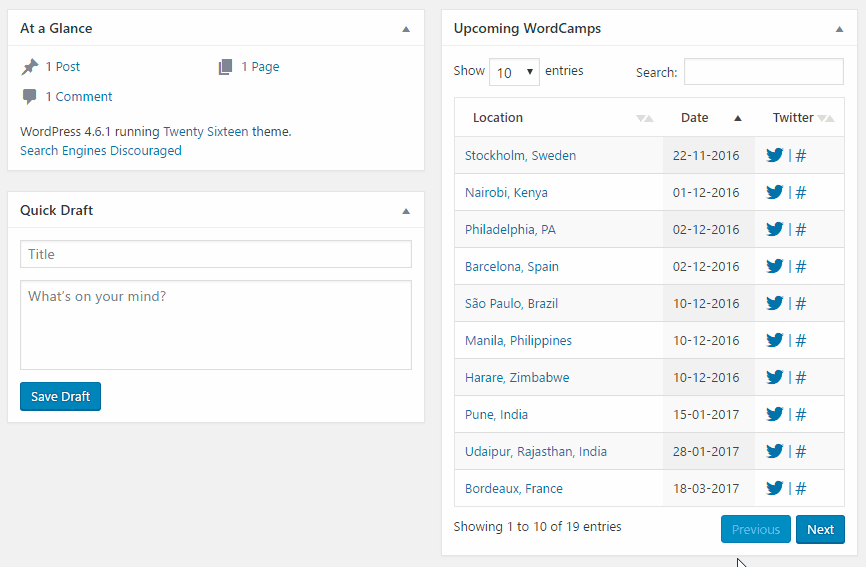Click hashtag link in Manila, Philippines row
866x567 pixels.
click(801, 341)
